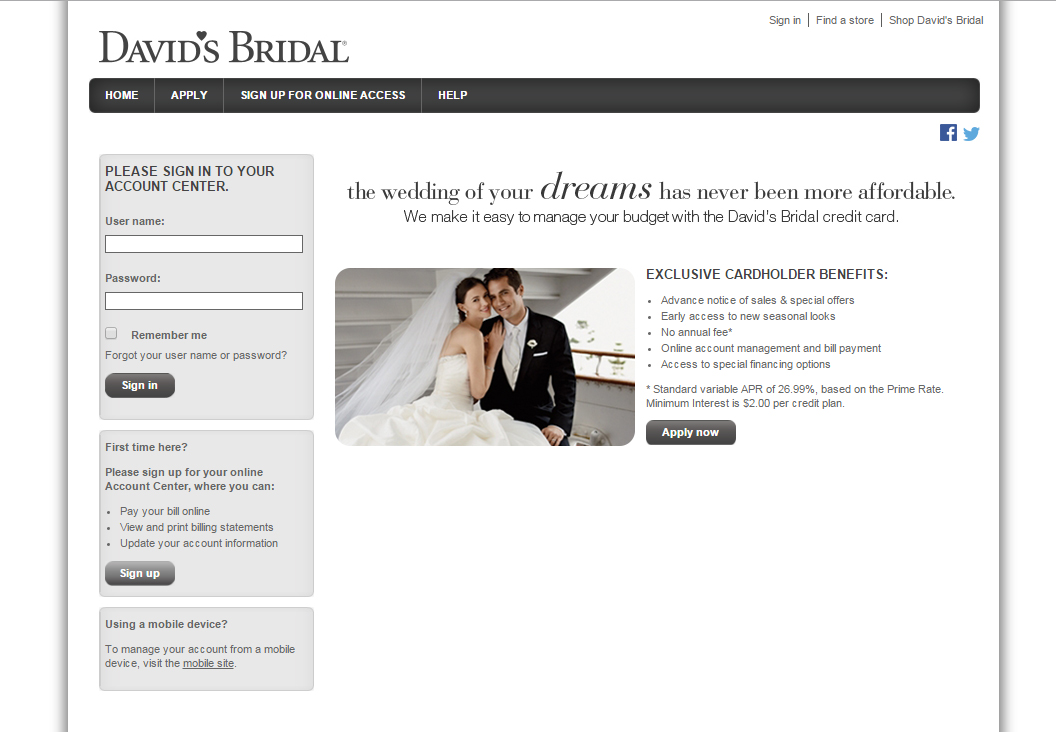Click 'Access to special financing options' text
The width and height of the screenshot is (1056, 732).
point(746,364)
